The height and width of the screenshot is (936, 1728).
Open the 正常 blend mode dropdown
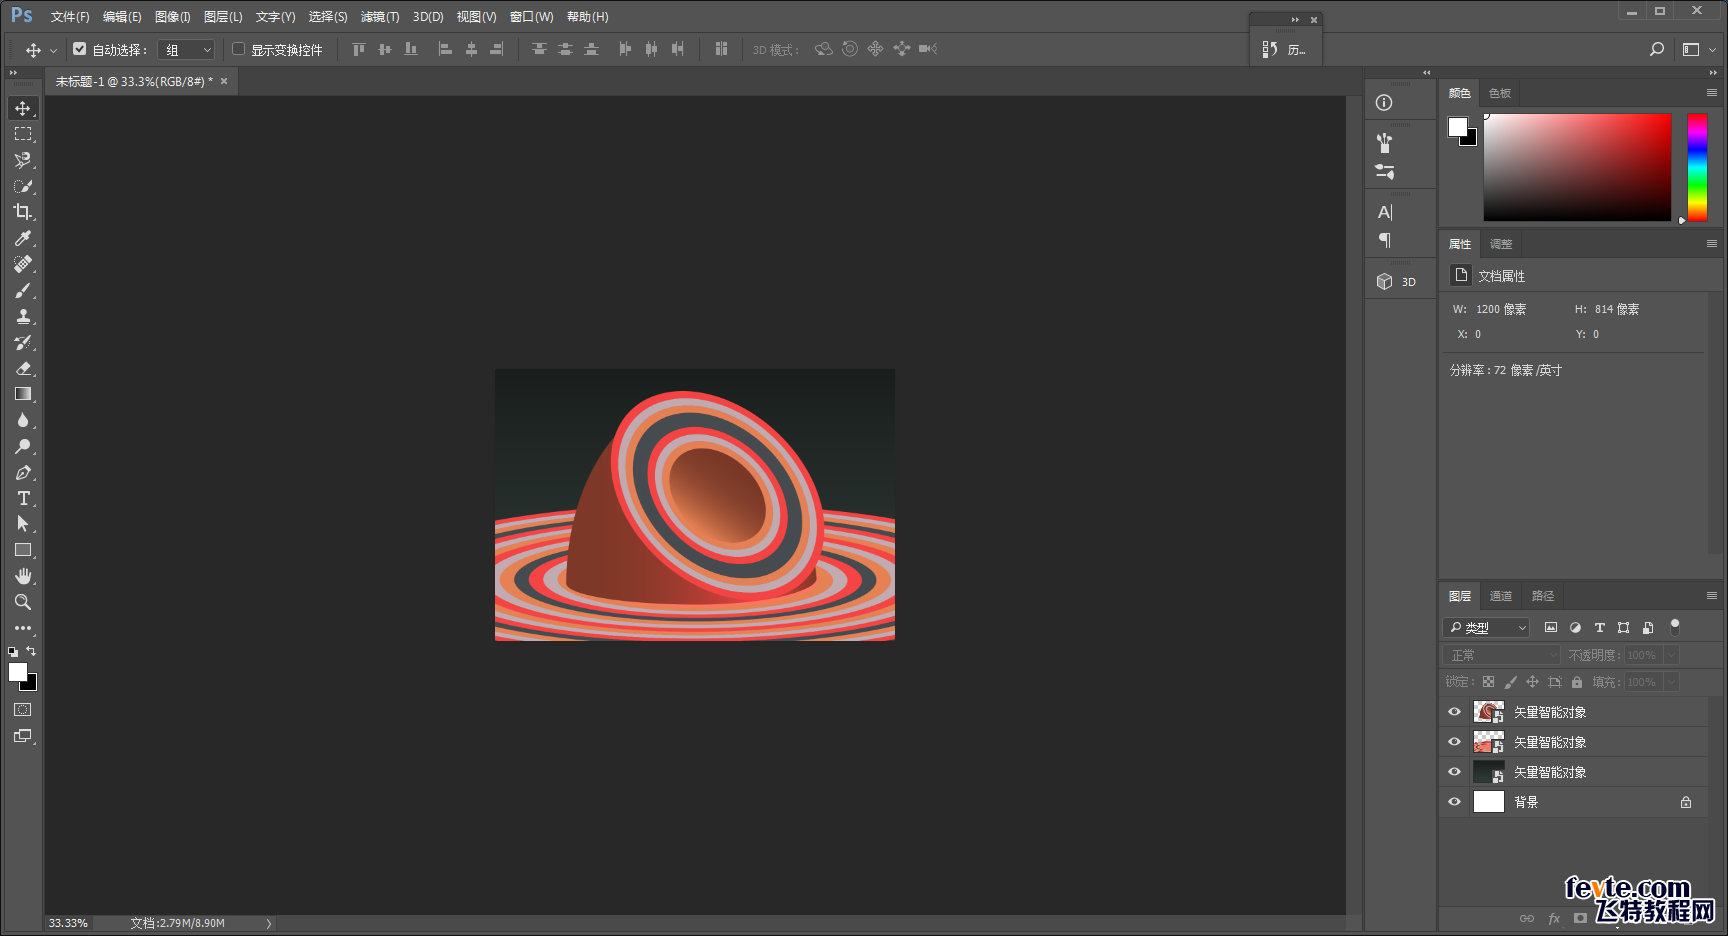point(1502,655)
